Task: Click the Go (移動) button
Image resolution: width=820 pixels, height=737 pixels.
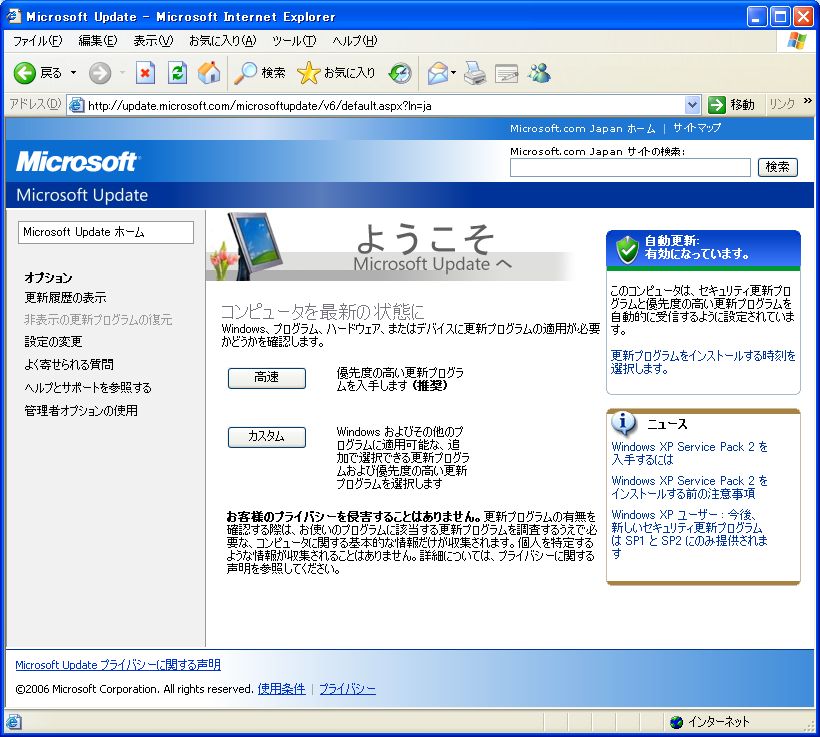Action: pos(732,105)
